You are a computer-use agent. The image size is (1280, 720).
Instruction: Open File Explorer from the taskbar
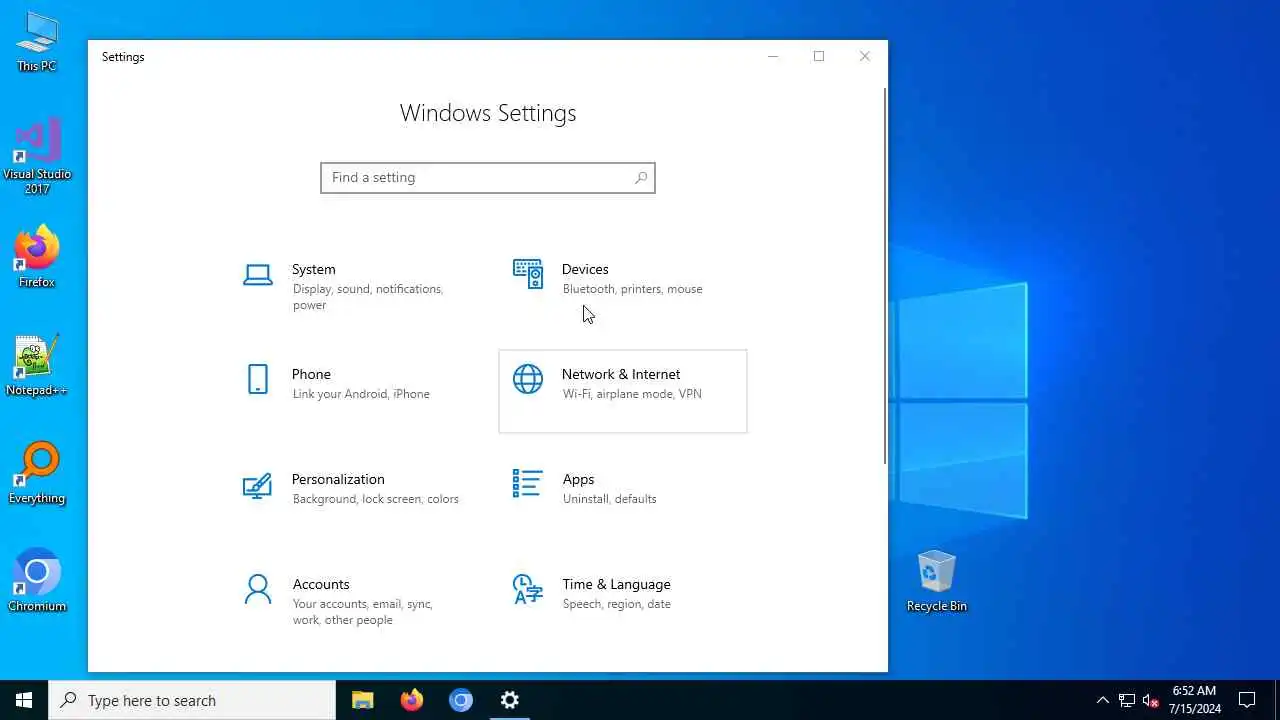coord(362,700)
